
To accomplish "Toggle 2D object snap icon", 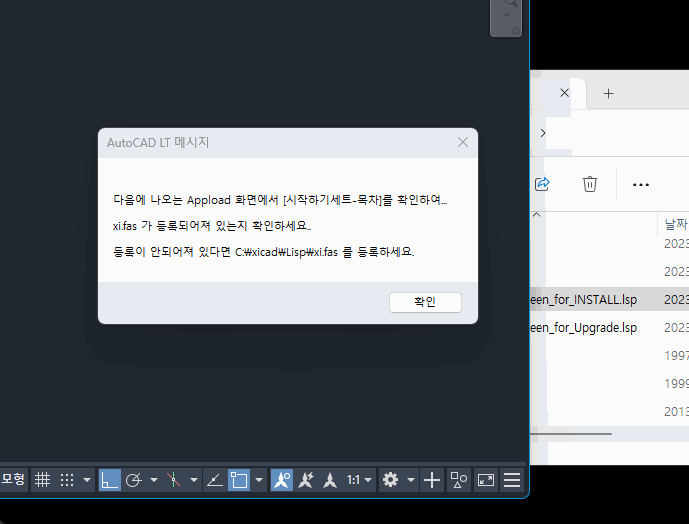I will point(239,480).
